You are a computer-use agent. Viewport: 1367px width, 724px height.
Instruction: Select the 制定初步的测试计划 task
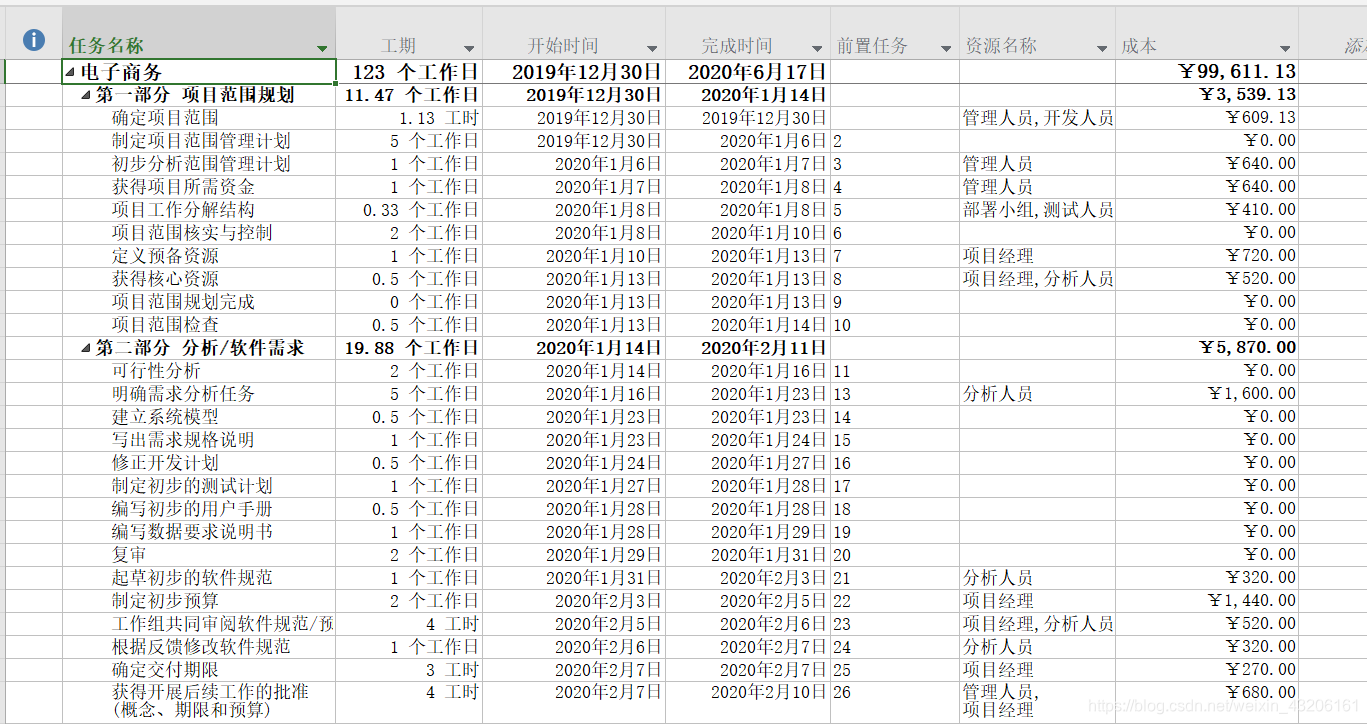(x=192, y=486)
